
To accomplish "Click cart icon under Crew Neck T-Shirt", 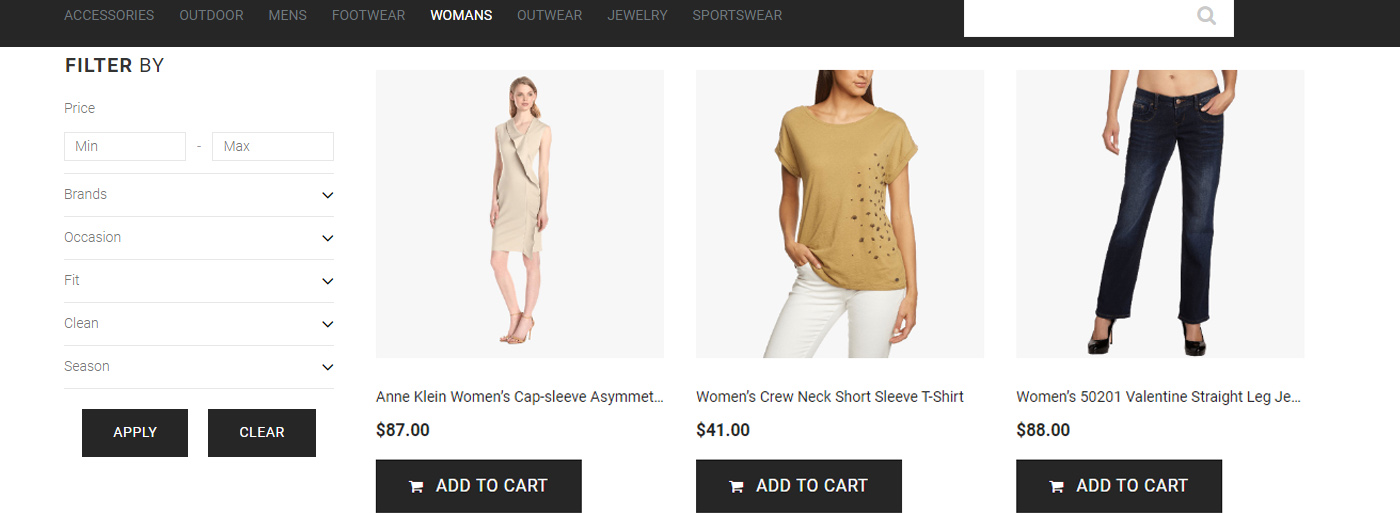I will 736,487.
